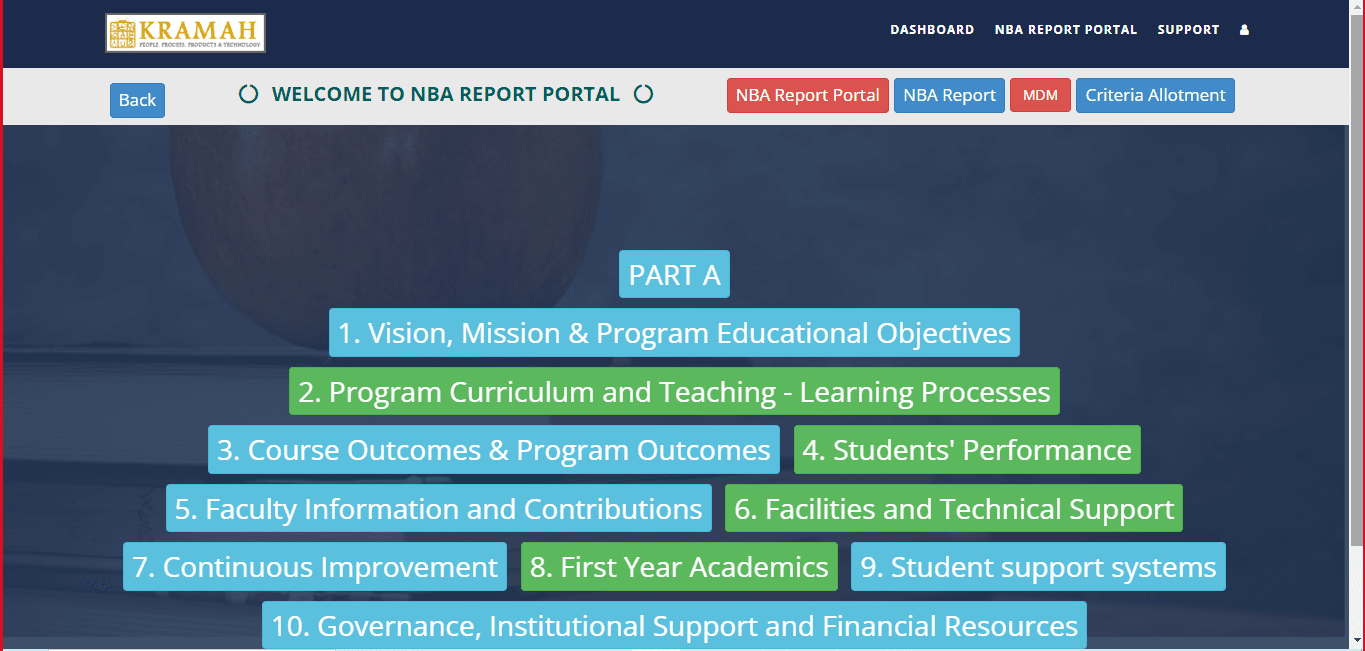The image size is (1365, 651).
Task: Select NBA Report Portal in top navigation
Action: click(1065, 30)
